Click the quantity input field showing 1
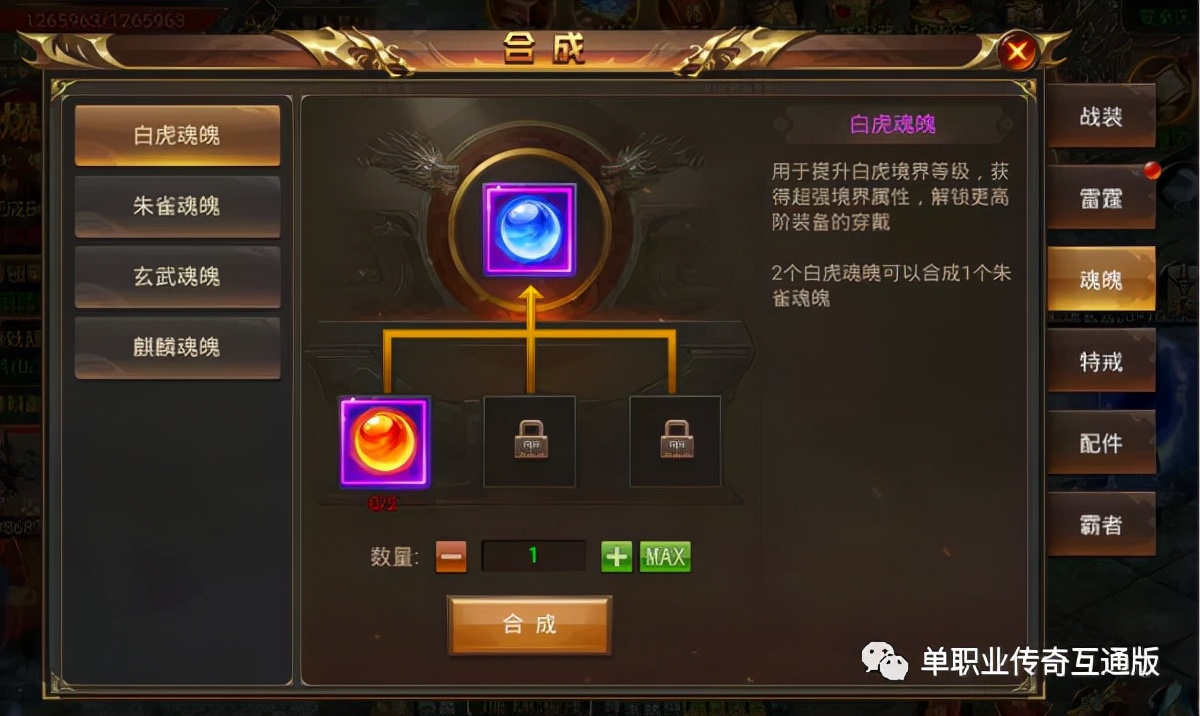 [x=534, y=556]
